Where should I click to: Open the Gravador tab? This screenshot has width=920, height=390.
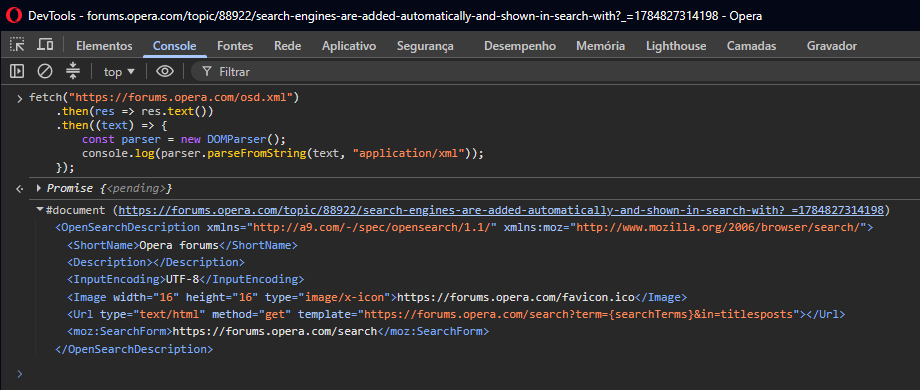point(831,46)
